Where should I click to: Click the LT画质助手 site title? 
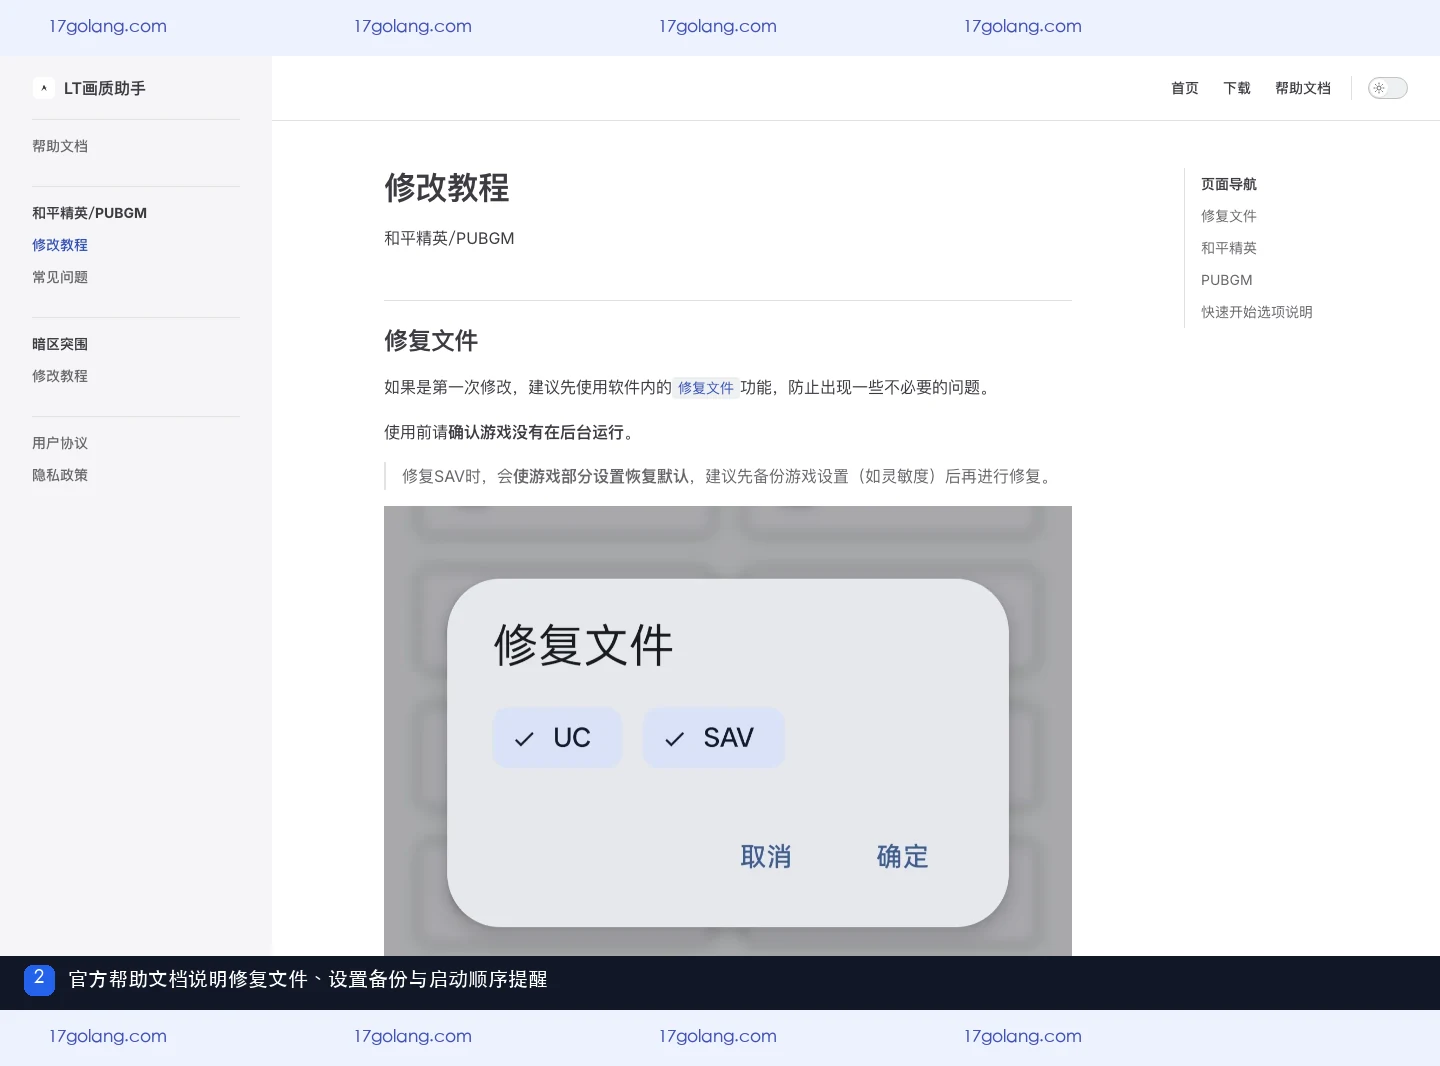pyautogui.click(x=105, y=88)
